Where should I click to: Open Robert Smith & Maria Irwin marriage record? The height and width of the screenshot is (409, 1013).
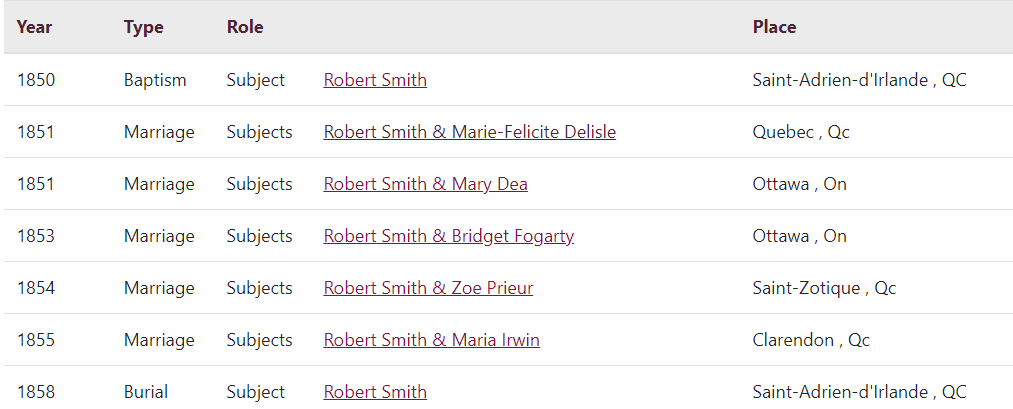(x=431, y=340)
